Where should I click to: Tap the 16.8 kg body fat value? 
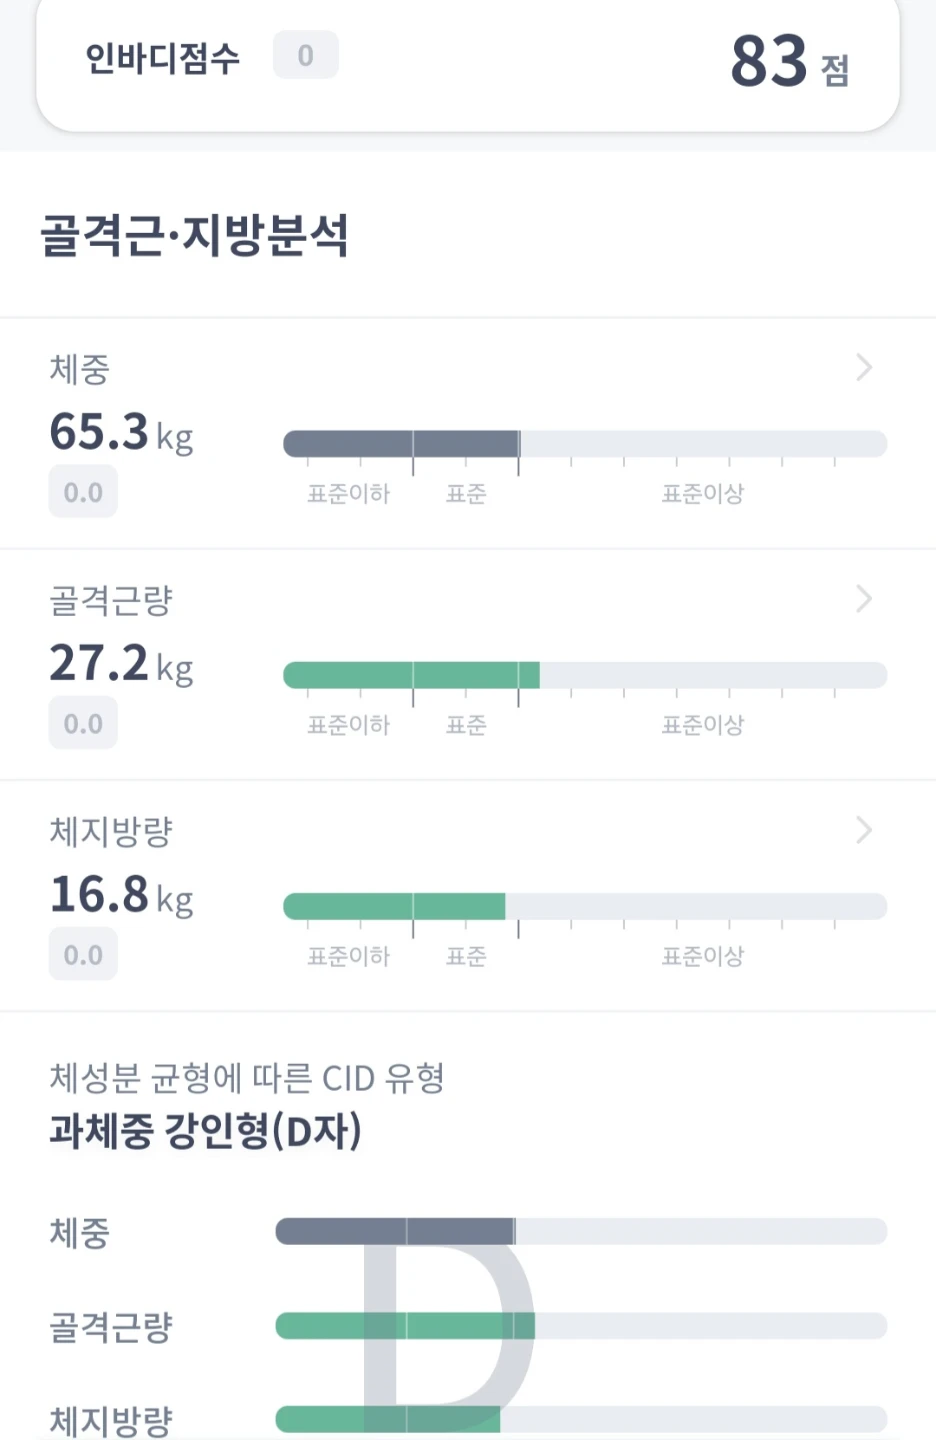[121, 895]
